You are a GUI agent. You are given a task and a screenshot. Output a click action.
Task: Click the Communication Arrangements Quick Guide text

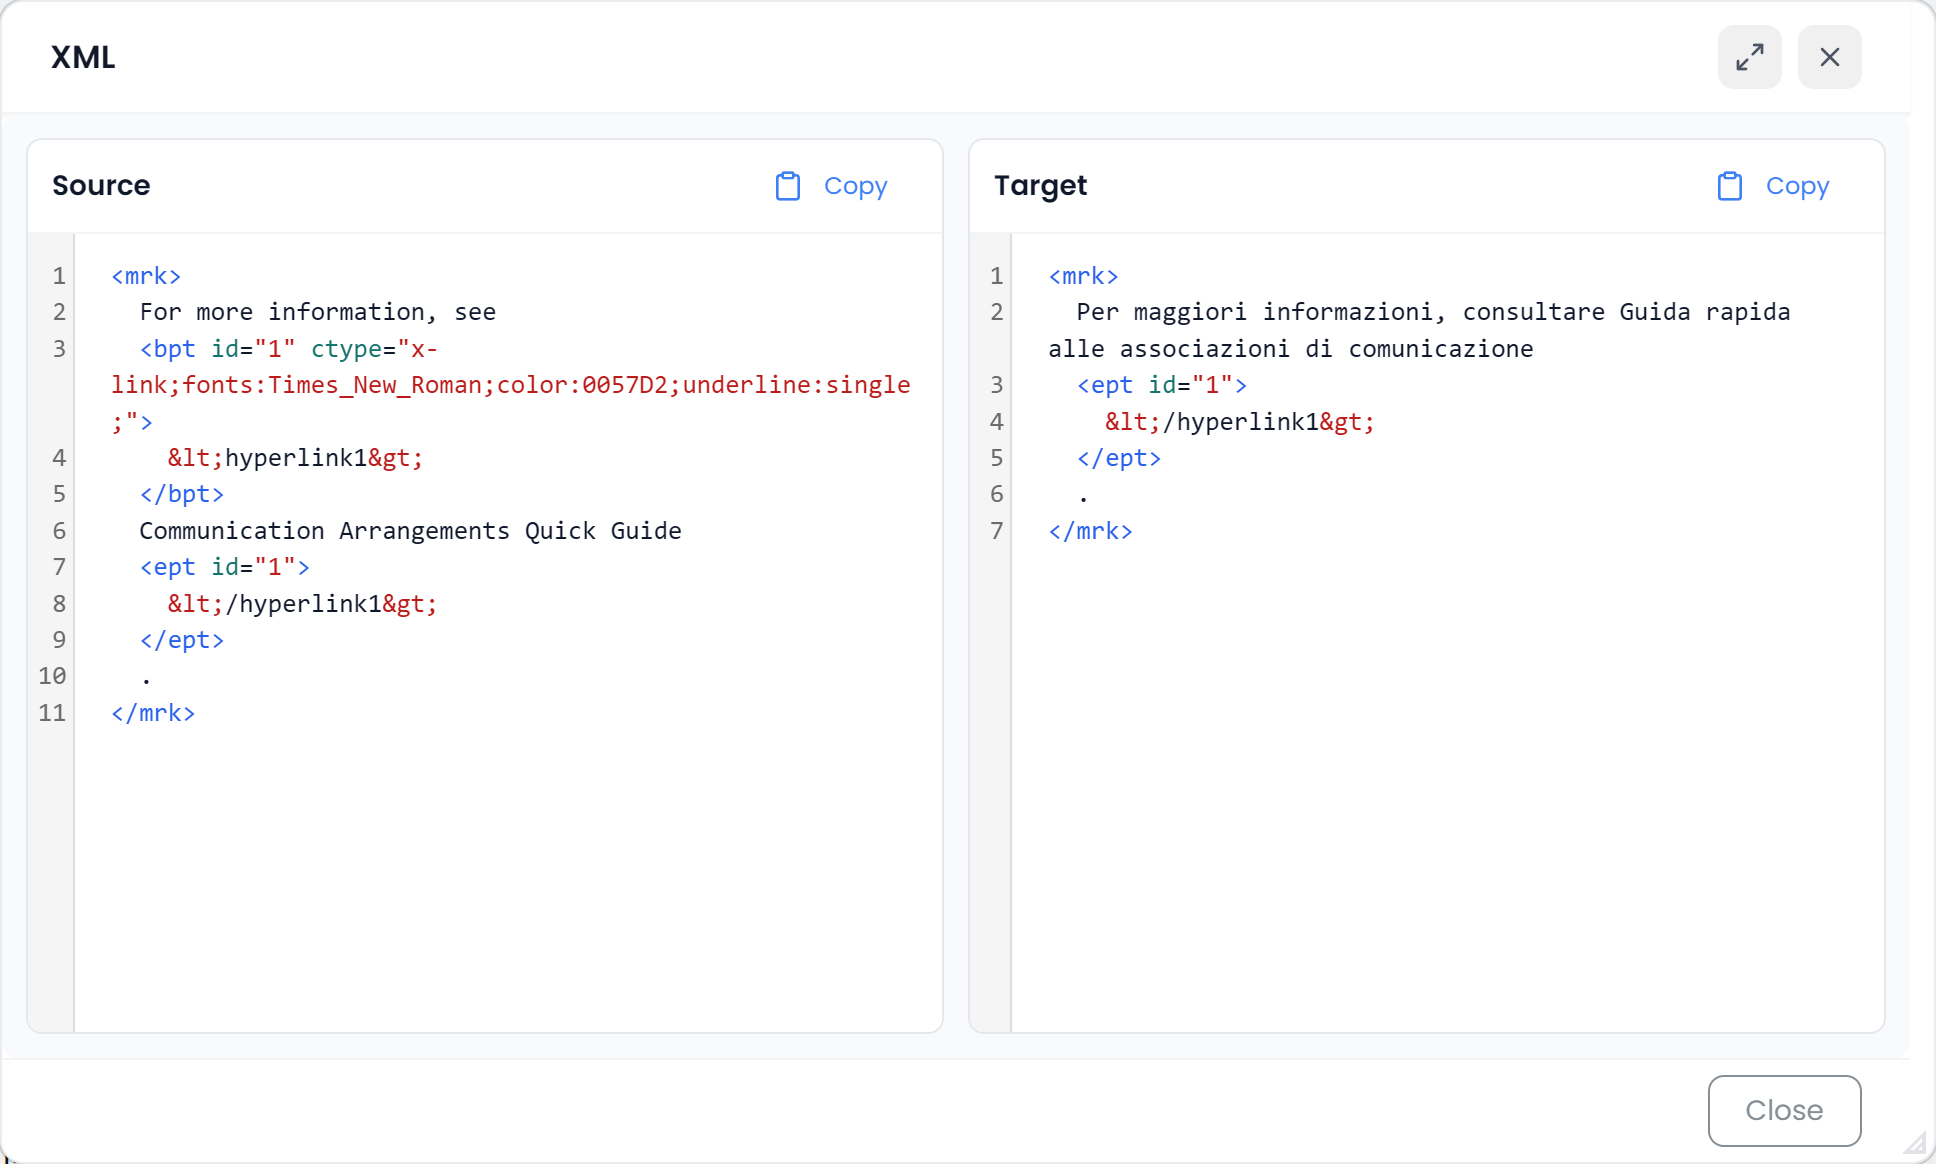(410, 531)
